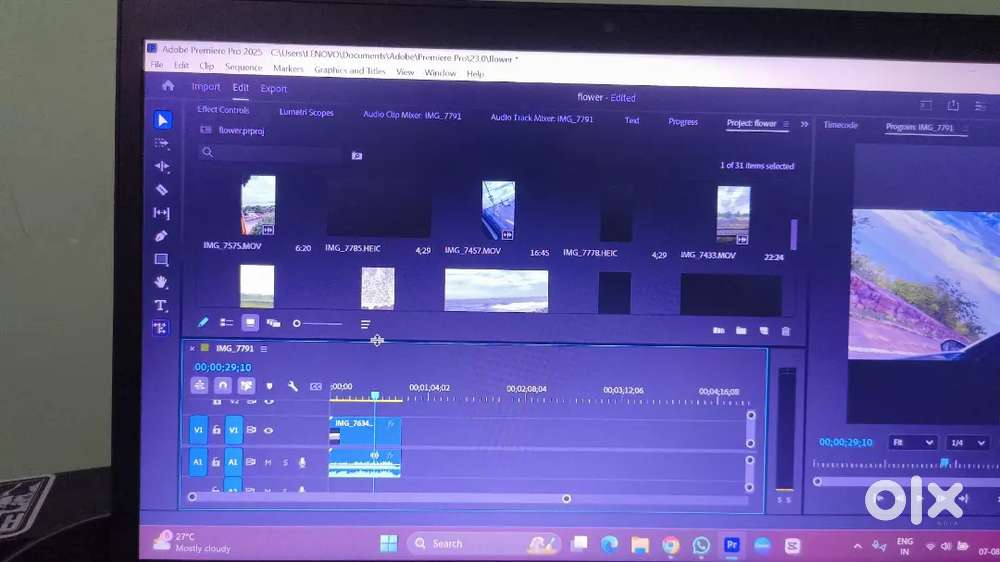Select the Type tool
This screenshot has height=562, width=1000.
pos(161,305)
